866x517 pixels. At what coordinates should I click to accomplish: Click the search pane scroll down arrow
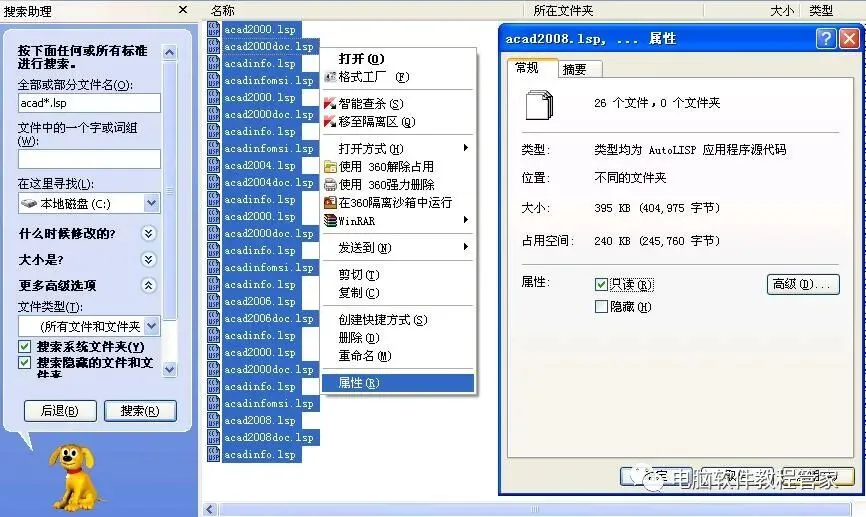(x=170, y=370)
